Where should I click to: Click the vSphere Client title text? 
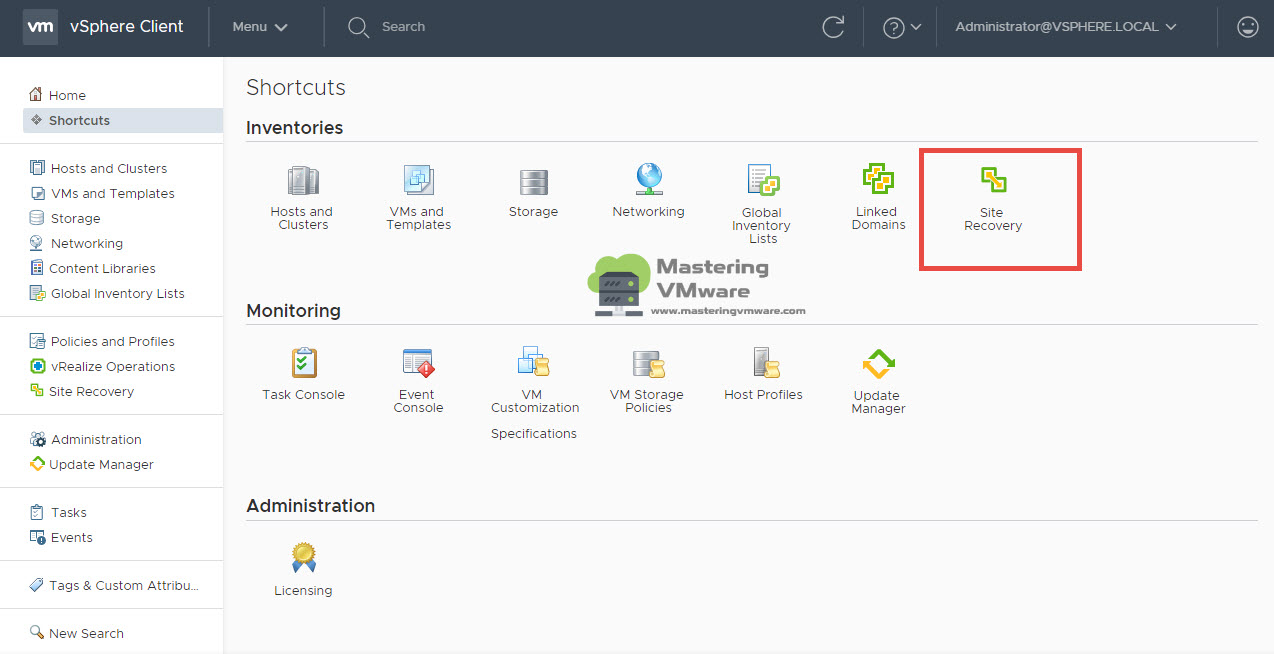(127, 27)
